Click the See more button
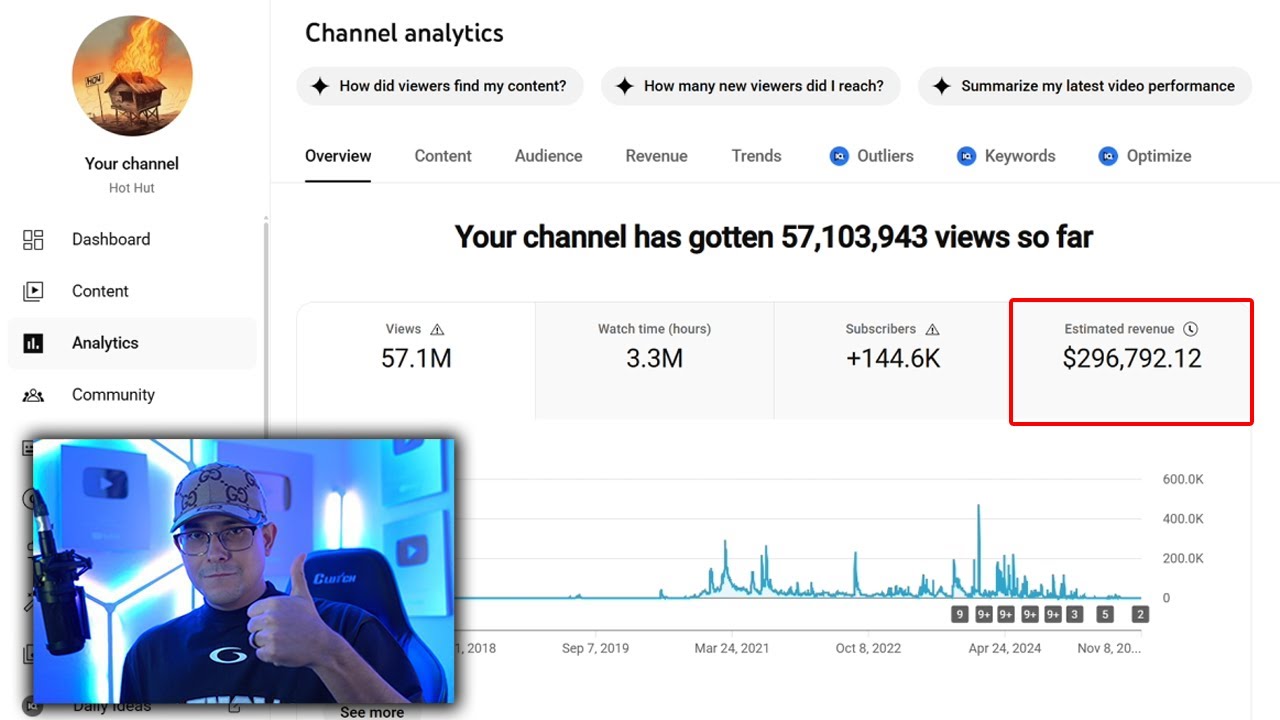 point(372,712)
